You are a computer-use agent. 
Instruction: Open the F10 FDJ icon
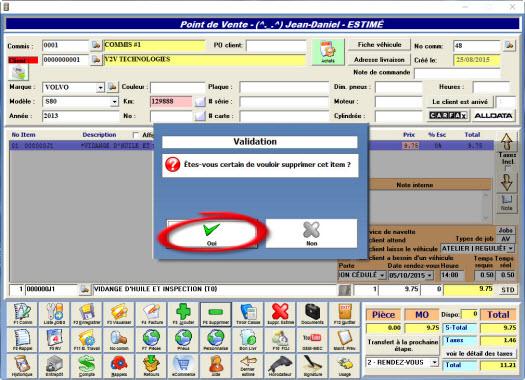pyautogui.click(x=280, y=339)
